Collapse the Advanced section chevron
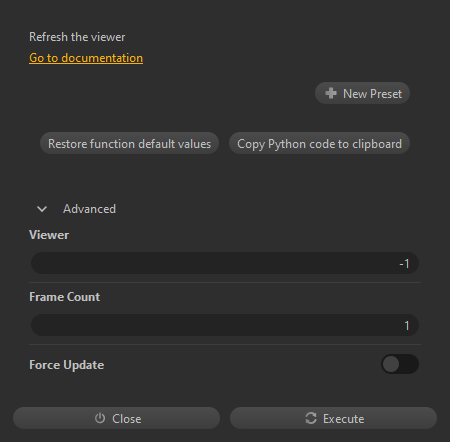450x442 pixels. (42, 209)
